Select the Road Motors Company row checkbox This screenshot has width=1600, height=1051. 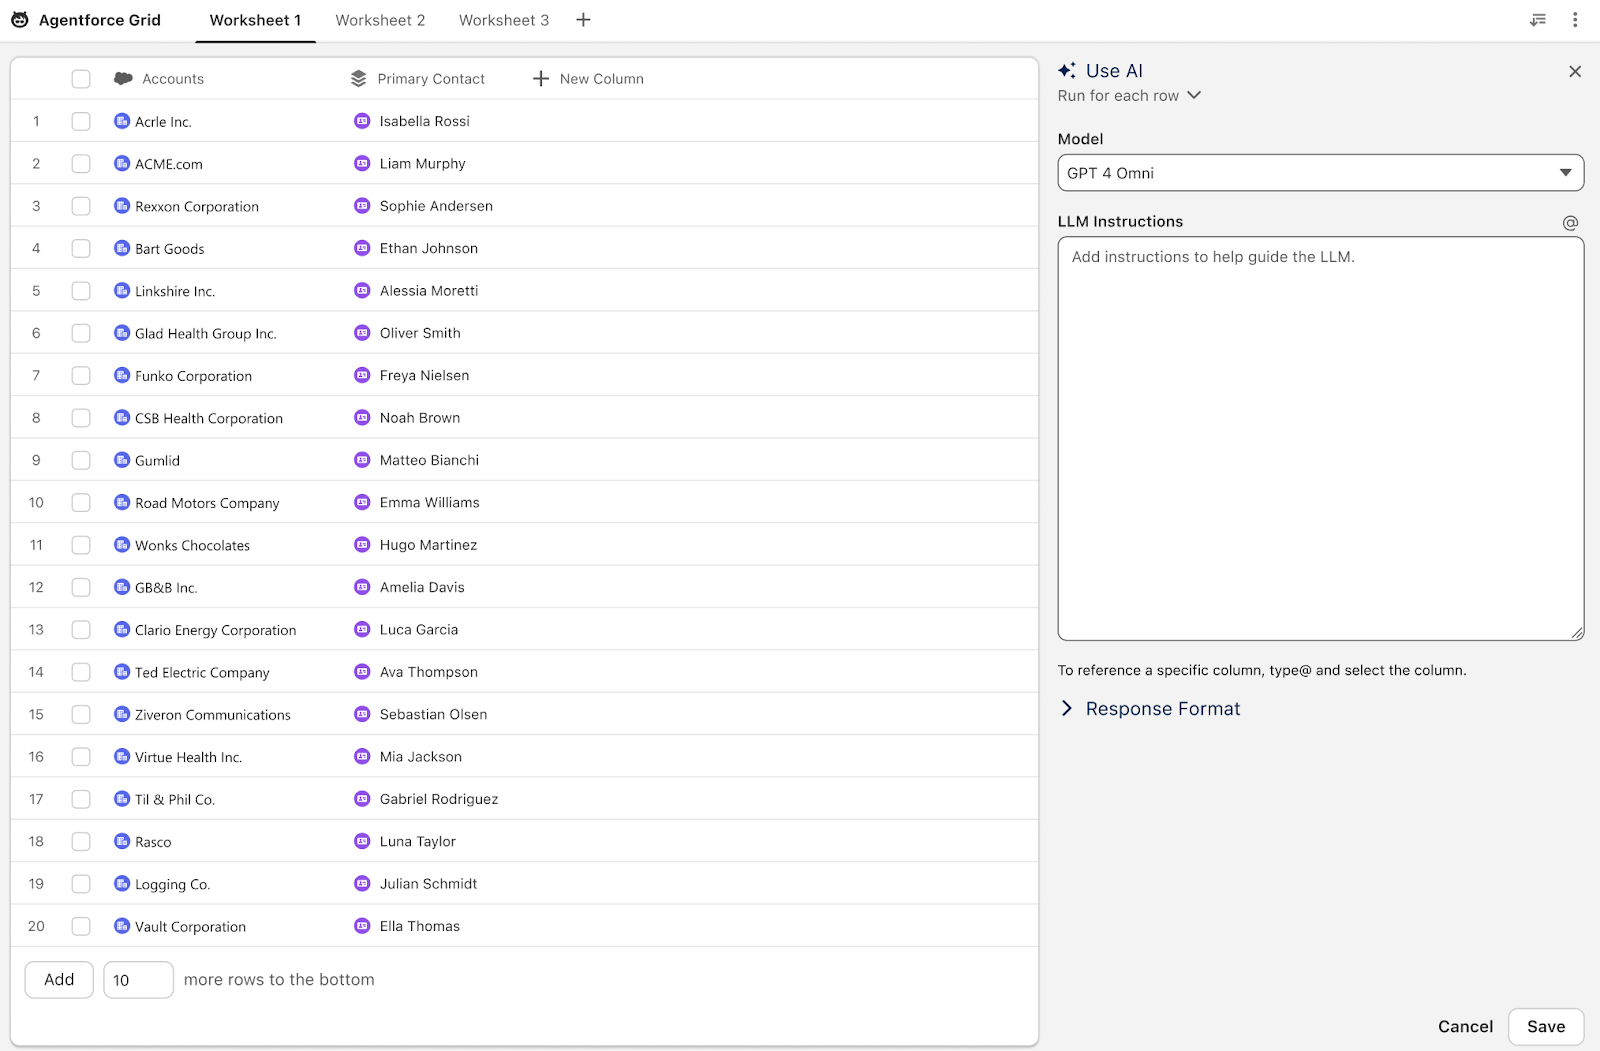(81, 503)
